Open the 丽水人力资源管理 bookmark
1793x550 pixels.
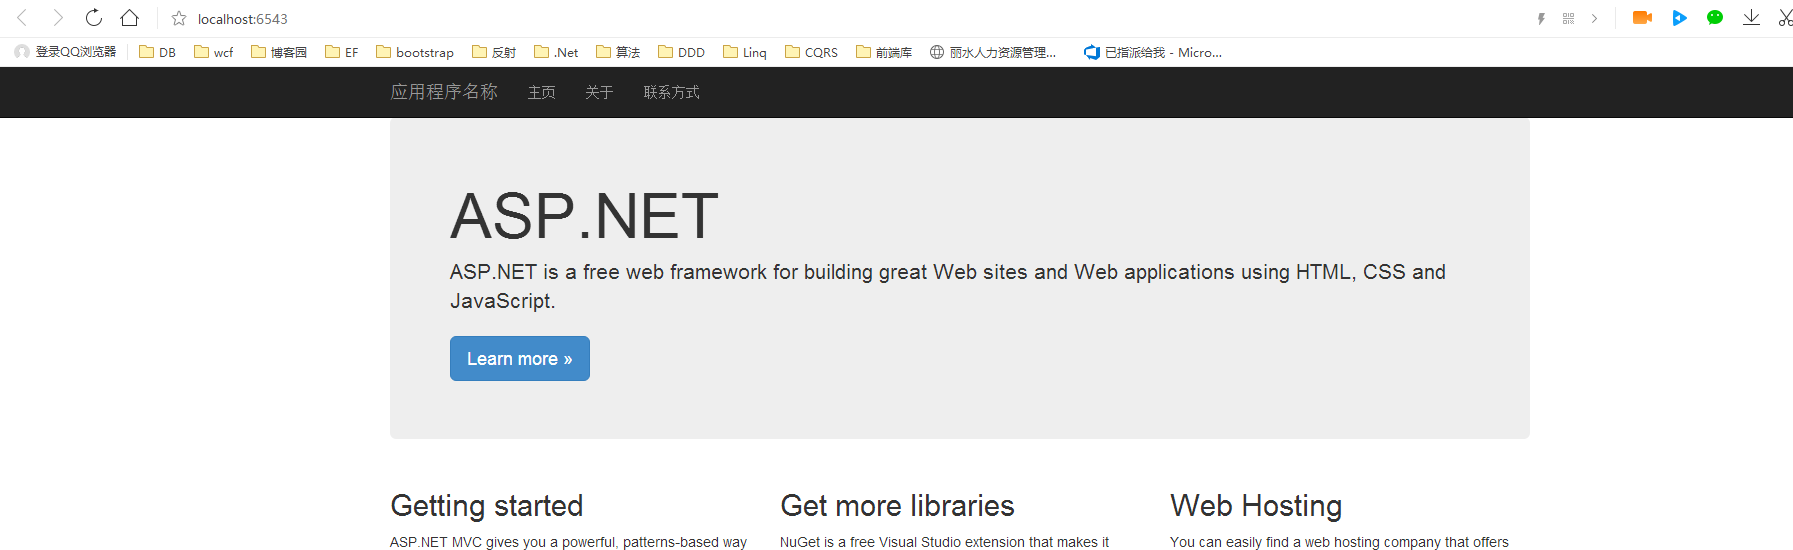click(992, 52)
